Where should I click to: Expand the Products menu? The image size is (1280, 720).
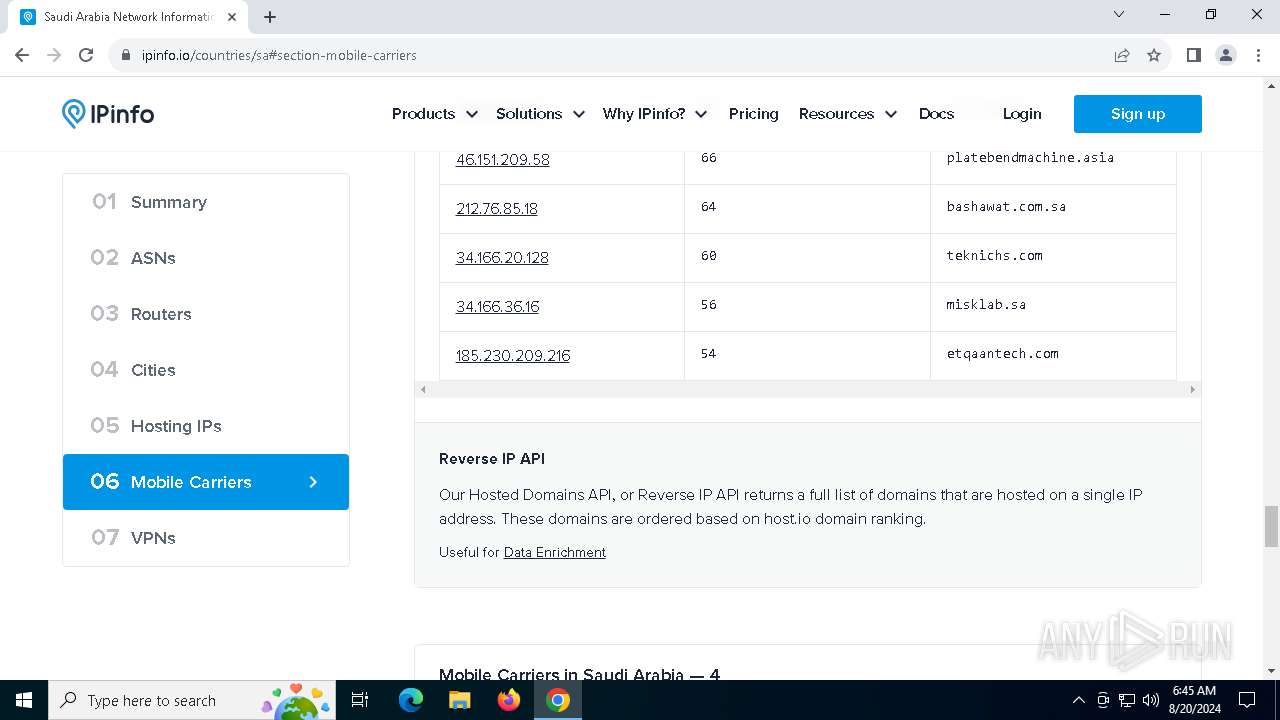pyautogui.click(x=434, y=114)
